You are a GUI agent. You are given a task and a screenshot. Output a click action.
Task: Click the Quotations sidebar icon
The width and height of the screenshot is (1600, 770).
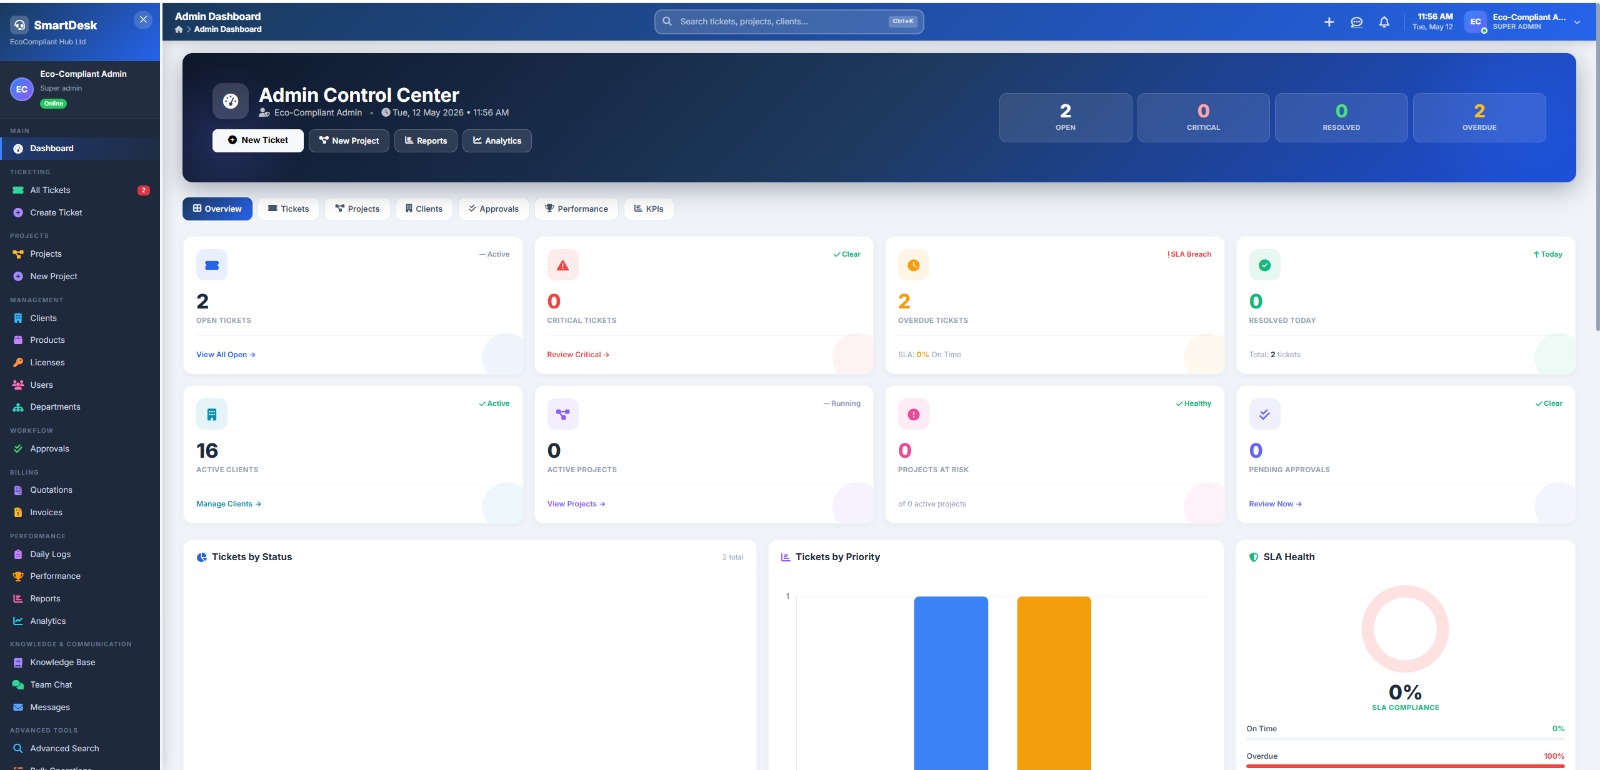coord(18,490)
